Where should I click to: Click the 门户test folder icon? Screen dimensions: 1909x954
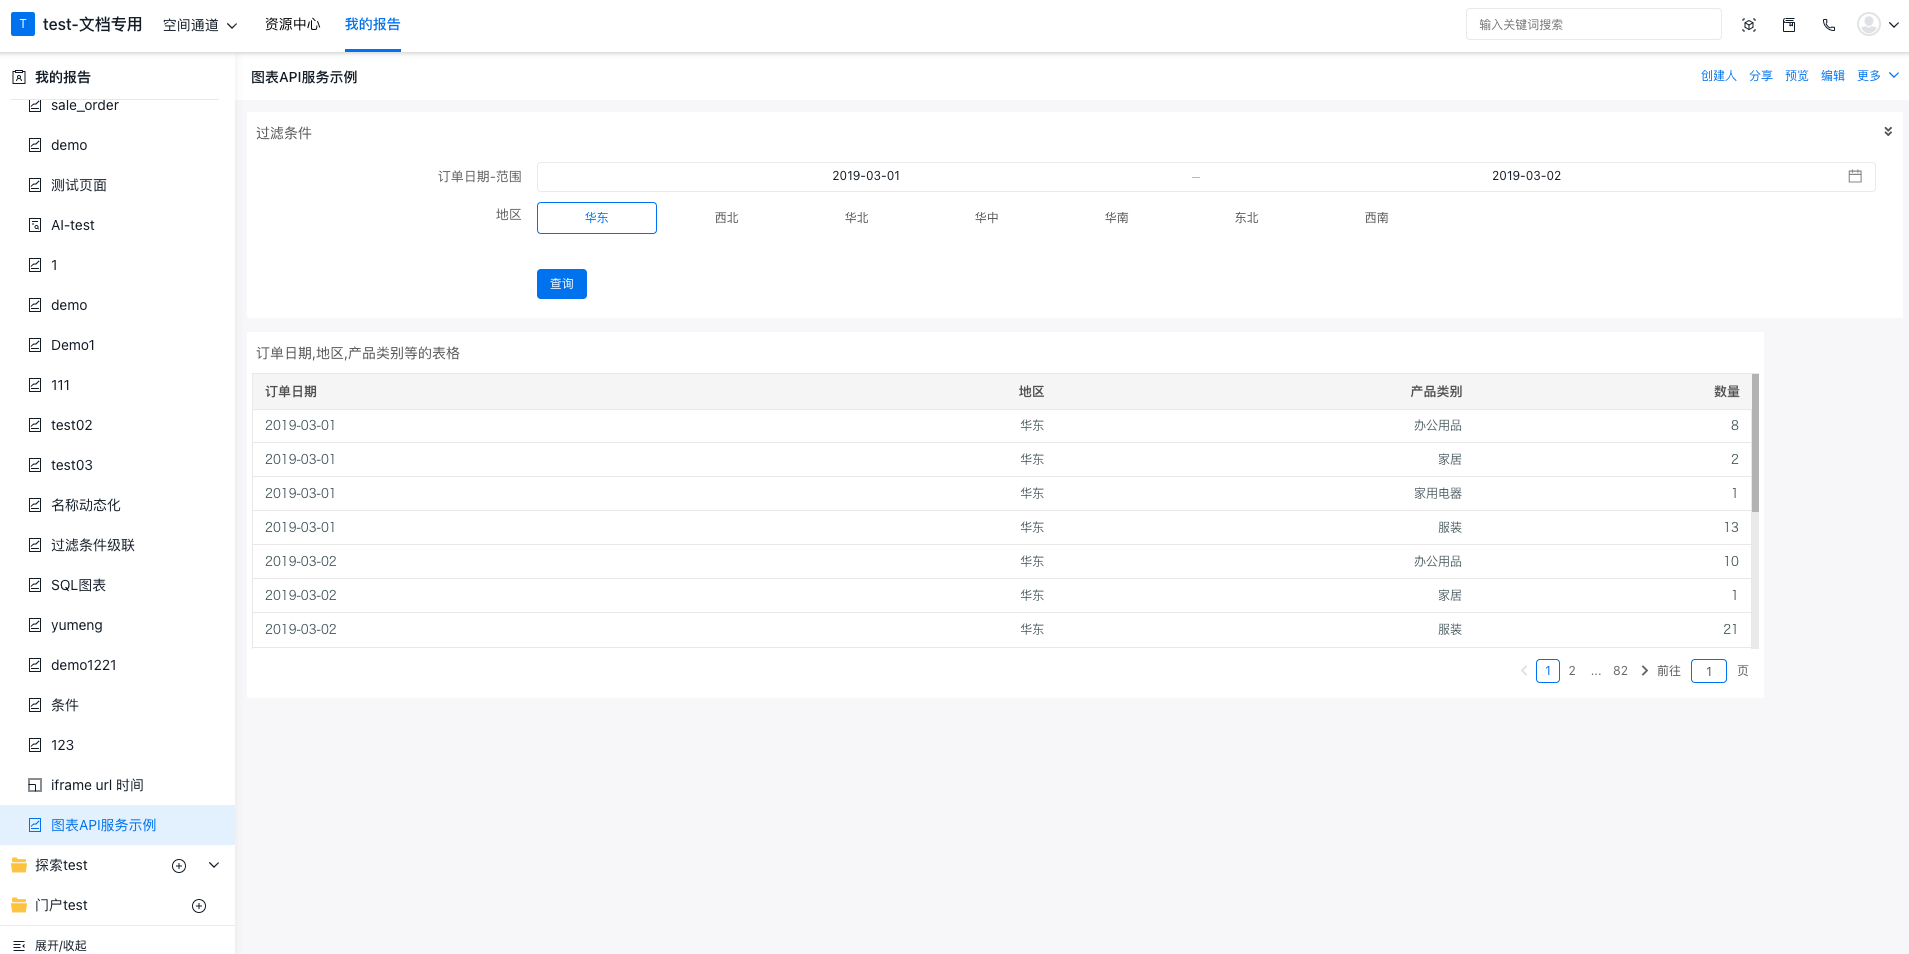19,905
